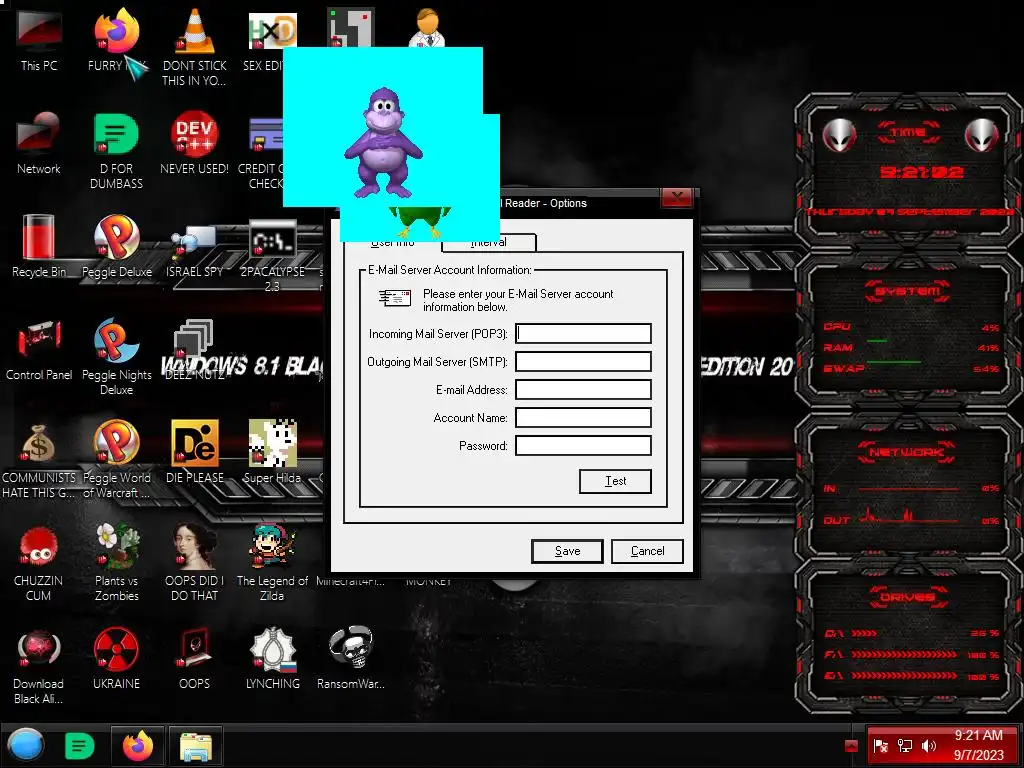Focus the Password field
The image size is (1024, 768).
[583, 446]
